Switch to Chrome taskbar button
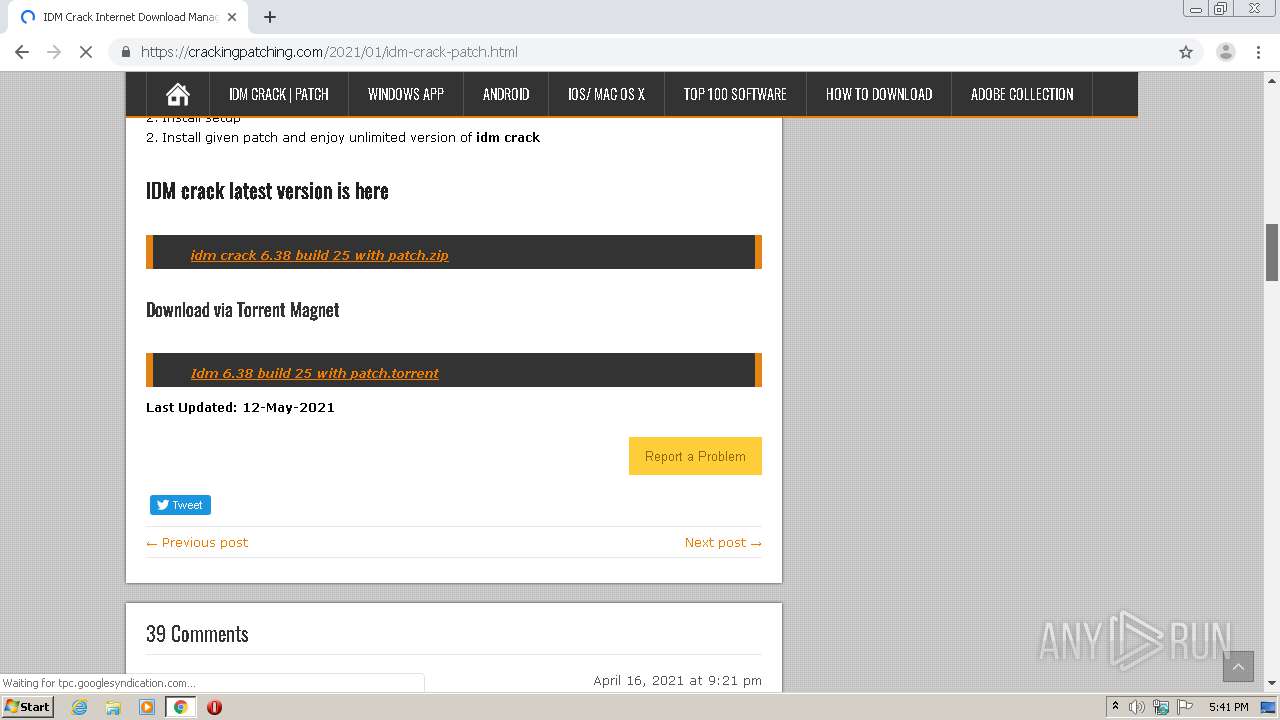This screenshot has width=1280, height=720. pos(180,707)
